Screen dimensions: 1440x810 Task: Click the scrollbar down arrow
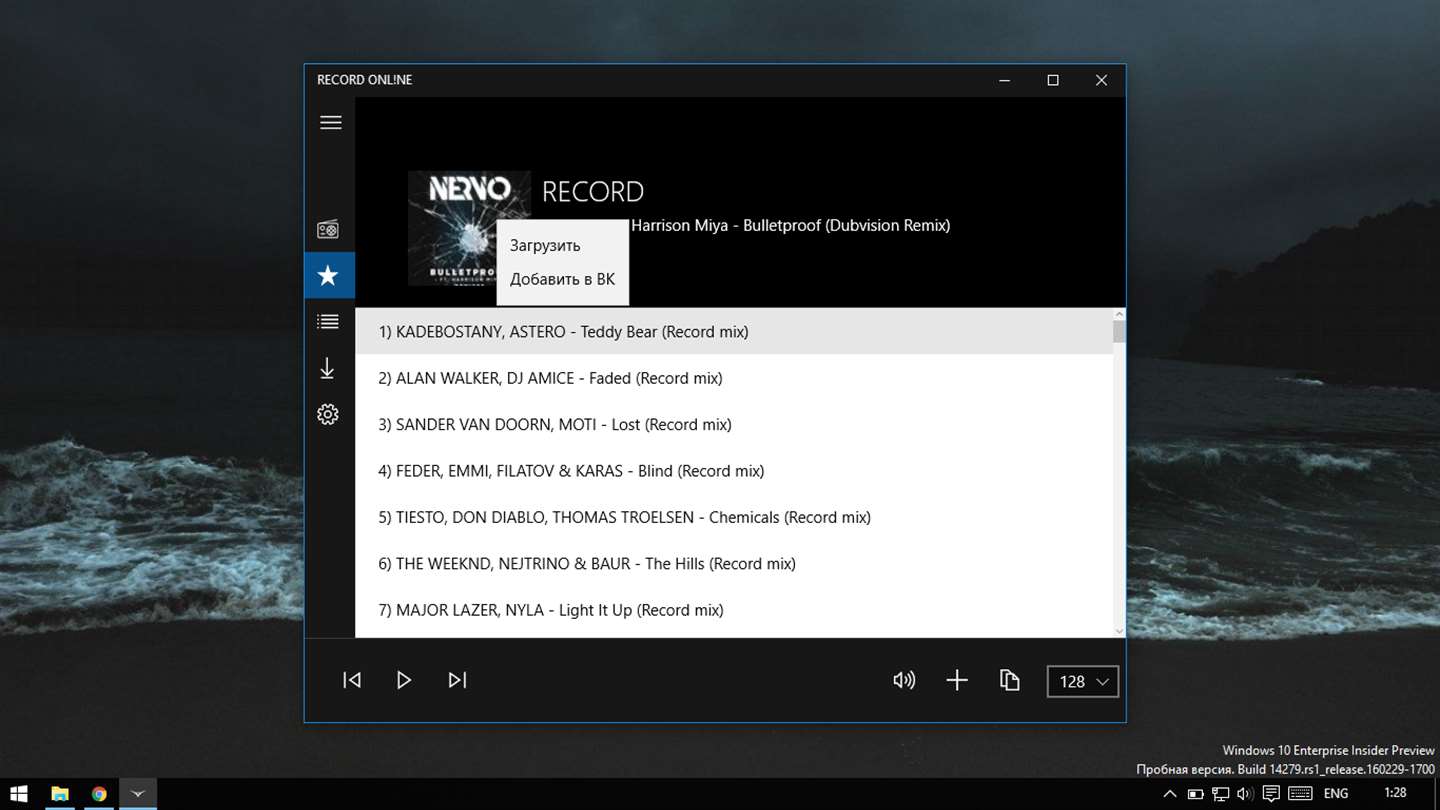1119,630
